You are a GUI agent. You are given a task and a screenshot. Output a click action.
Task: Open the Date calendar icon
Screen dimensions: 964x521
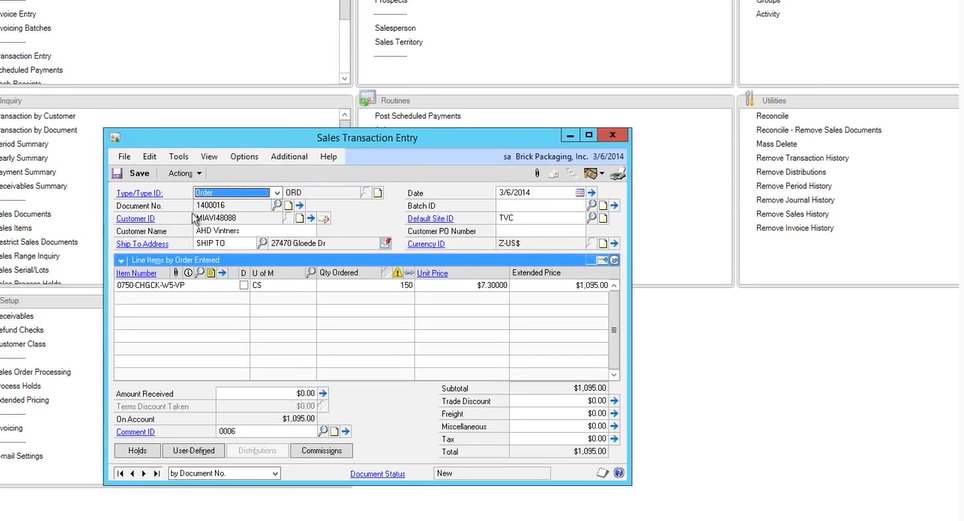(x=580, y=193)
